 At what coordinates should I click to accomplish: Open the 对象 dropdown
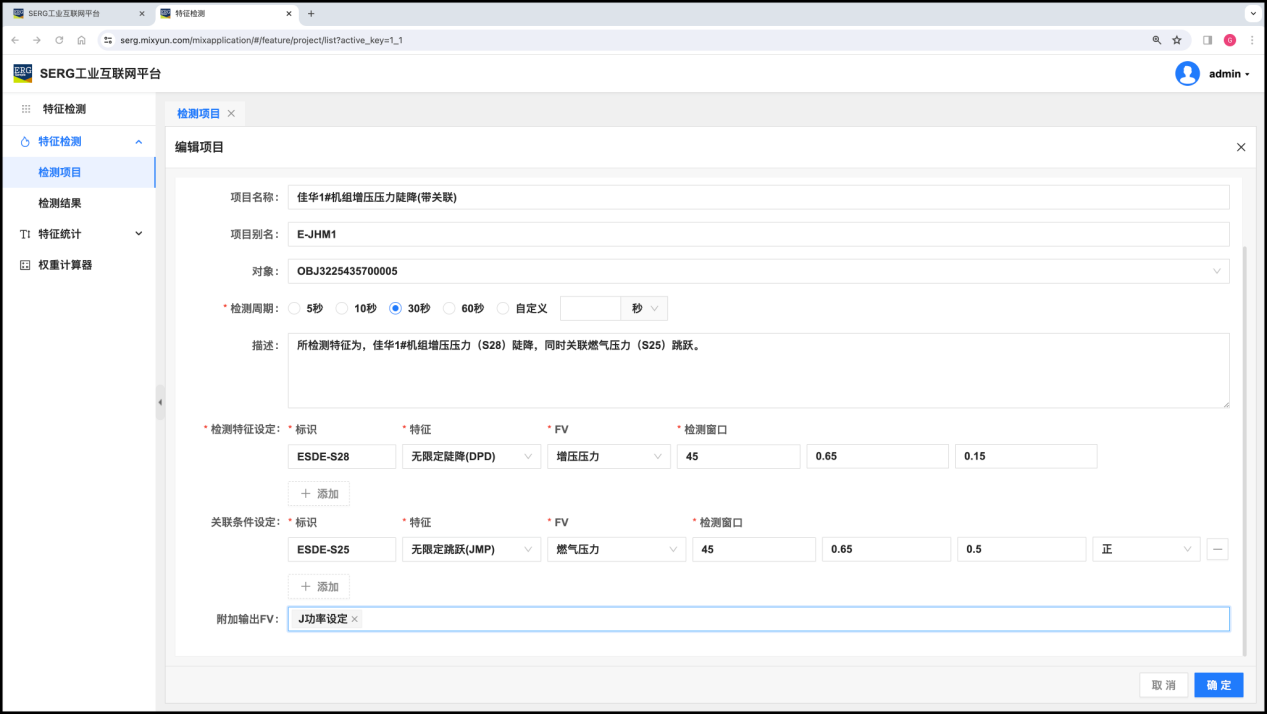click(758, 271)
